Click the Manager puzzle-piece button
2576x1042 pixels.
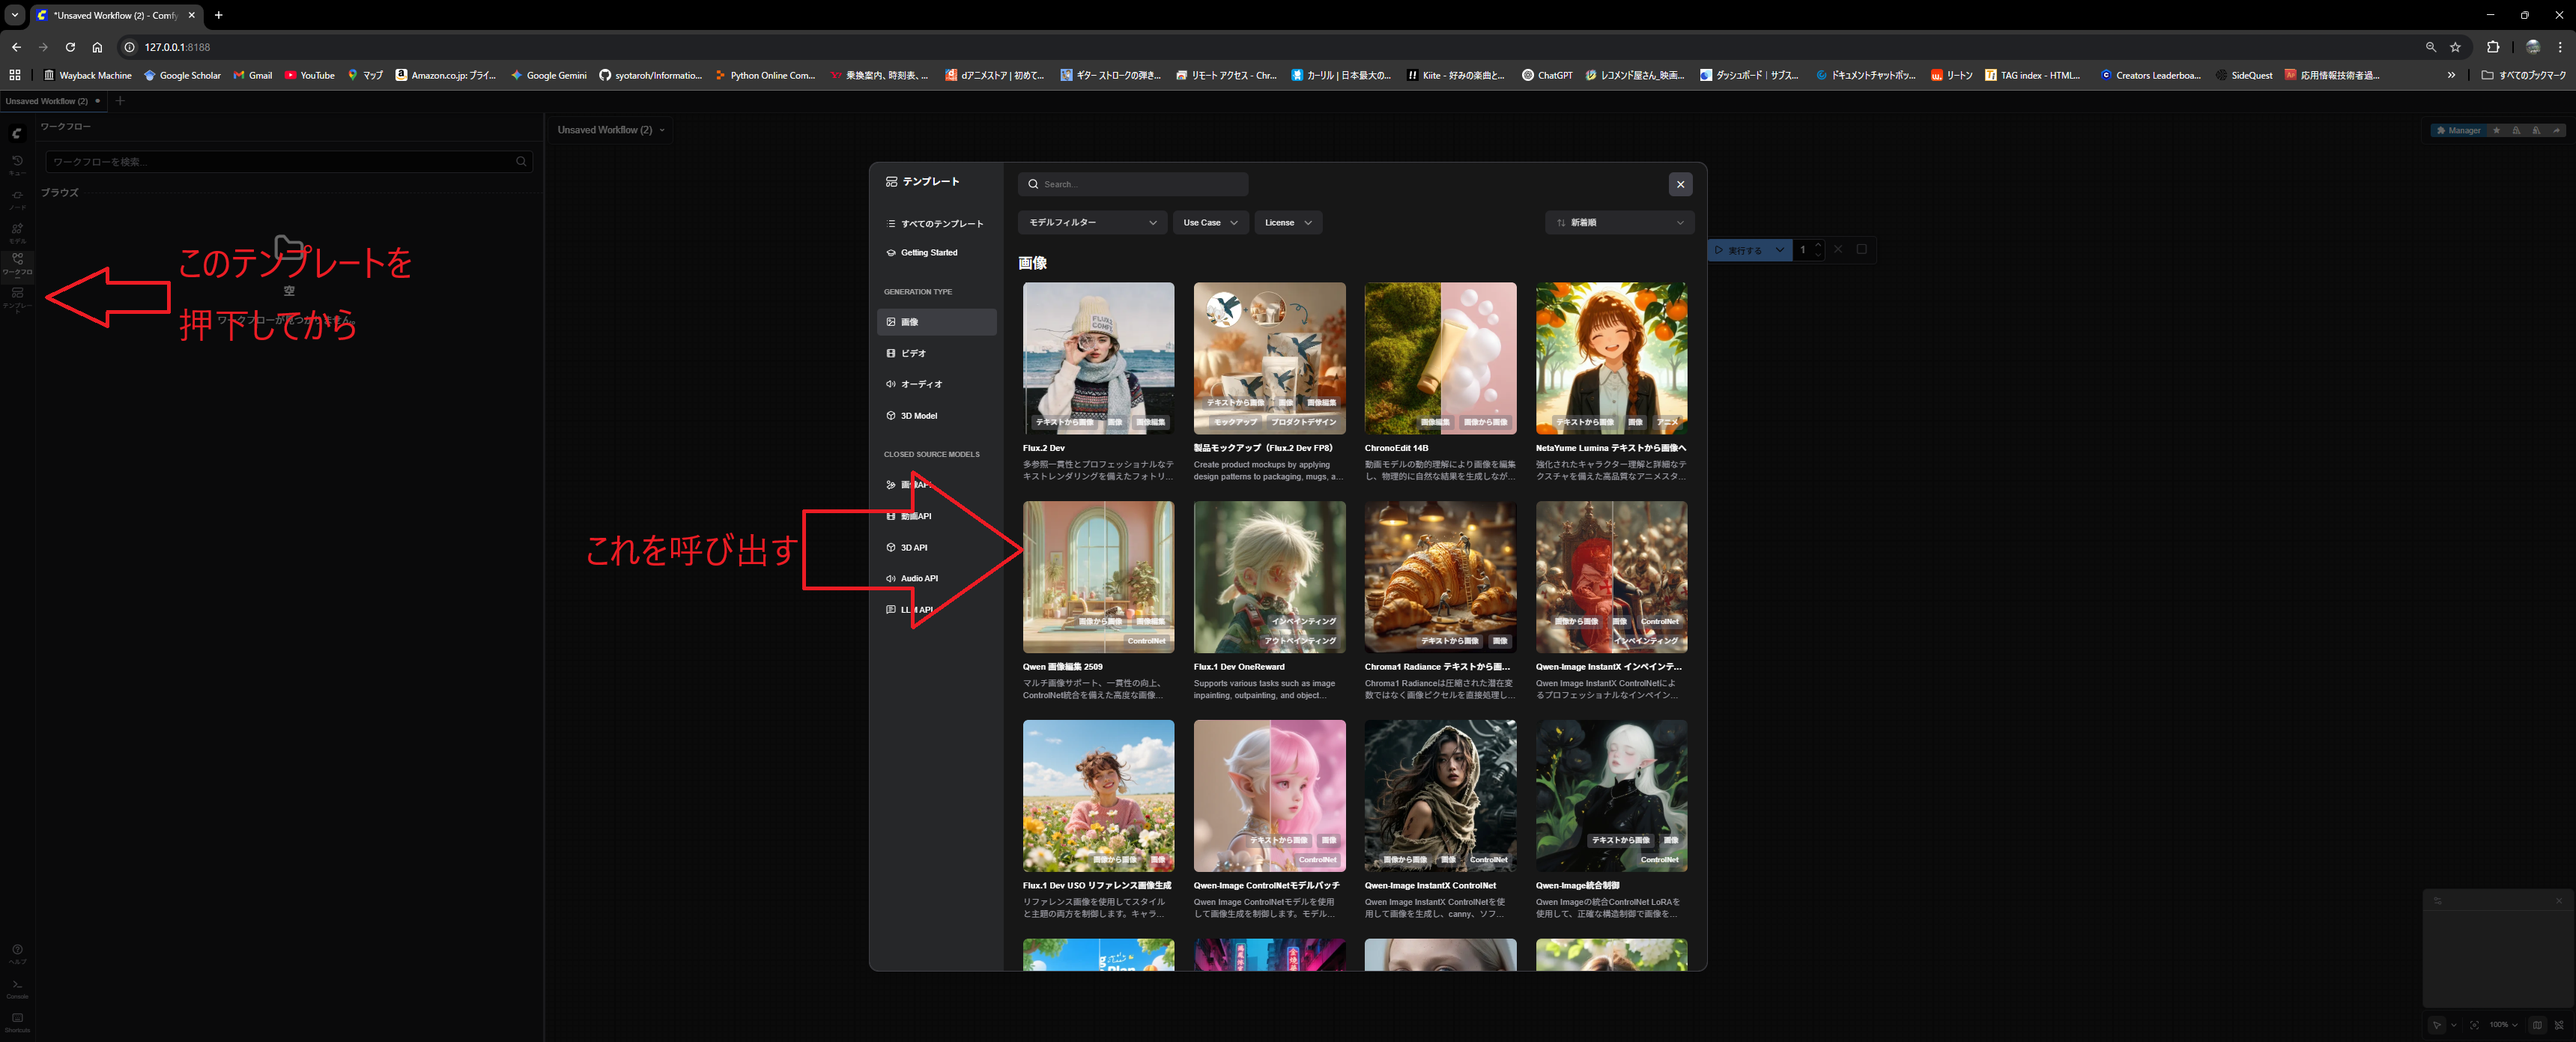click(2458, 130)
